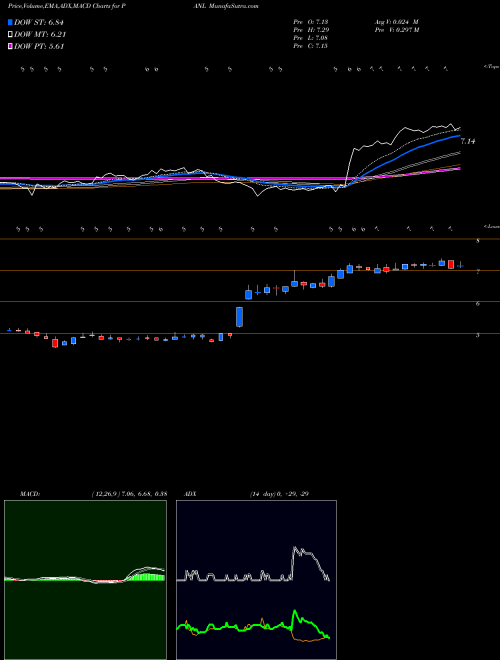
Task: Click the 'Avg V: 0.024 M' value
Action: [x=396, y=22]
